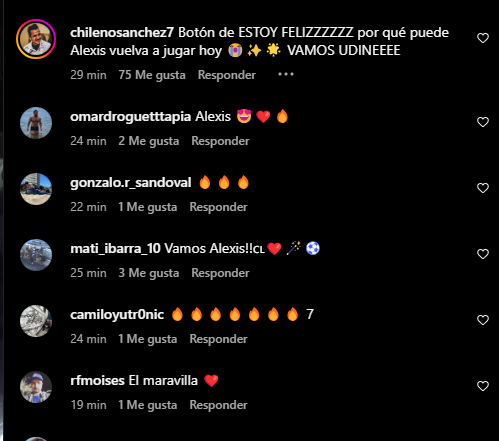Open gonzalo.r_sandoval username link
The width and height of the screenshot is (499, 441).
tap(131, 183)
